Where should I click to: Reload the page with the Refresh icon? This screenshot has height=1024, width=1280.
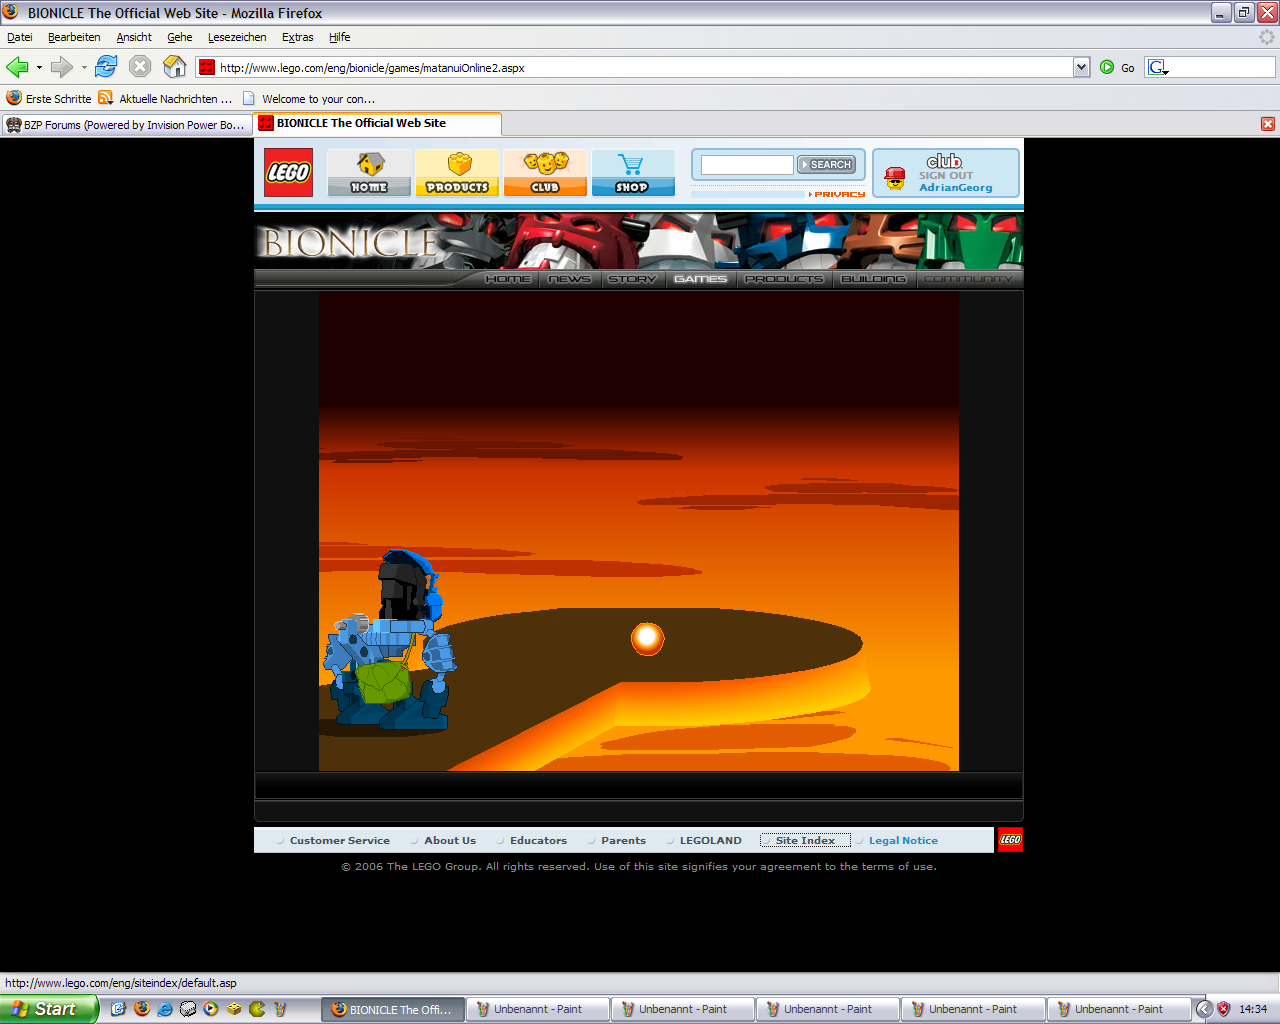coord(106,67)
